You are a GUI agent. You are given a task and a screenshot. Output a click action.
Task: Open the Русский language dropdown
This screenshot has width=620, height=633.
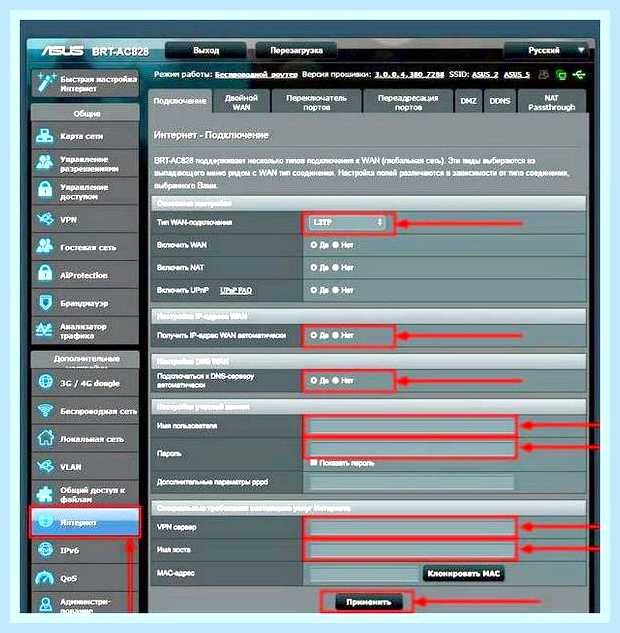coord(548,50)
